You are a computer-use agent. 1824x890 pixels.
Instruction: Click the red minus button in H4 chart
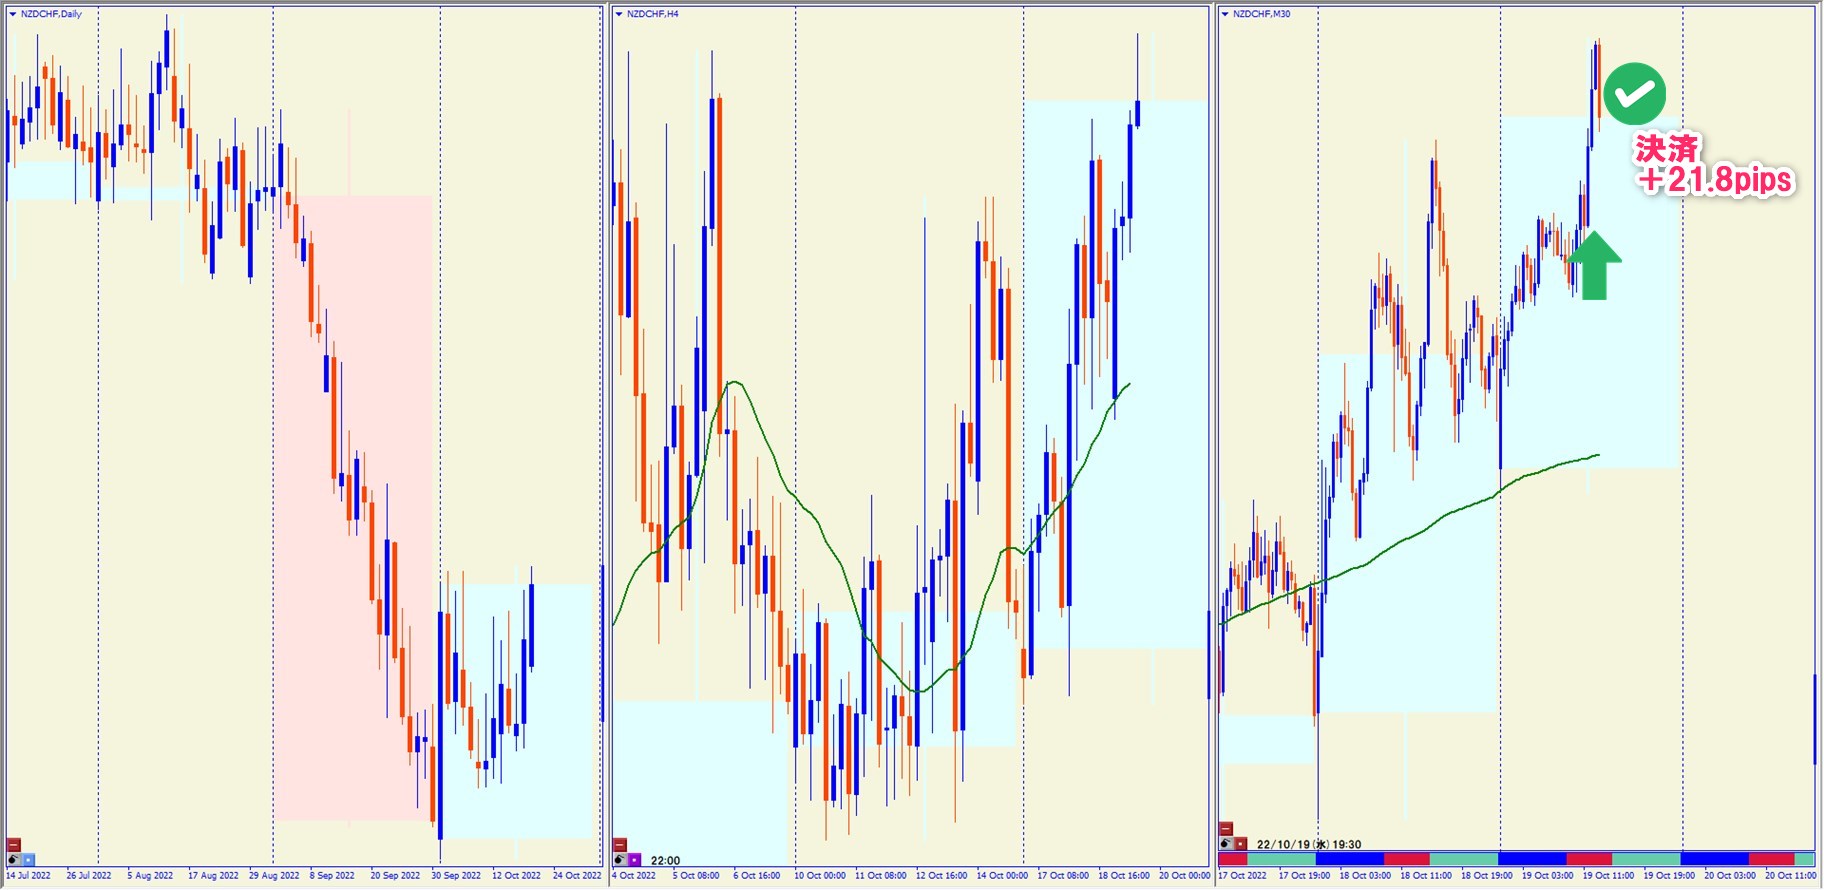(620, 845)
